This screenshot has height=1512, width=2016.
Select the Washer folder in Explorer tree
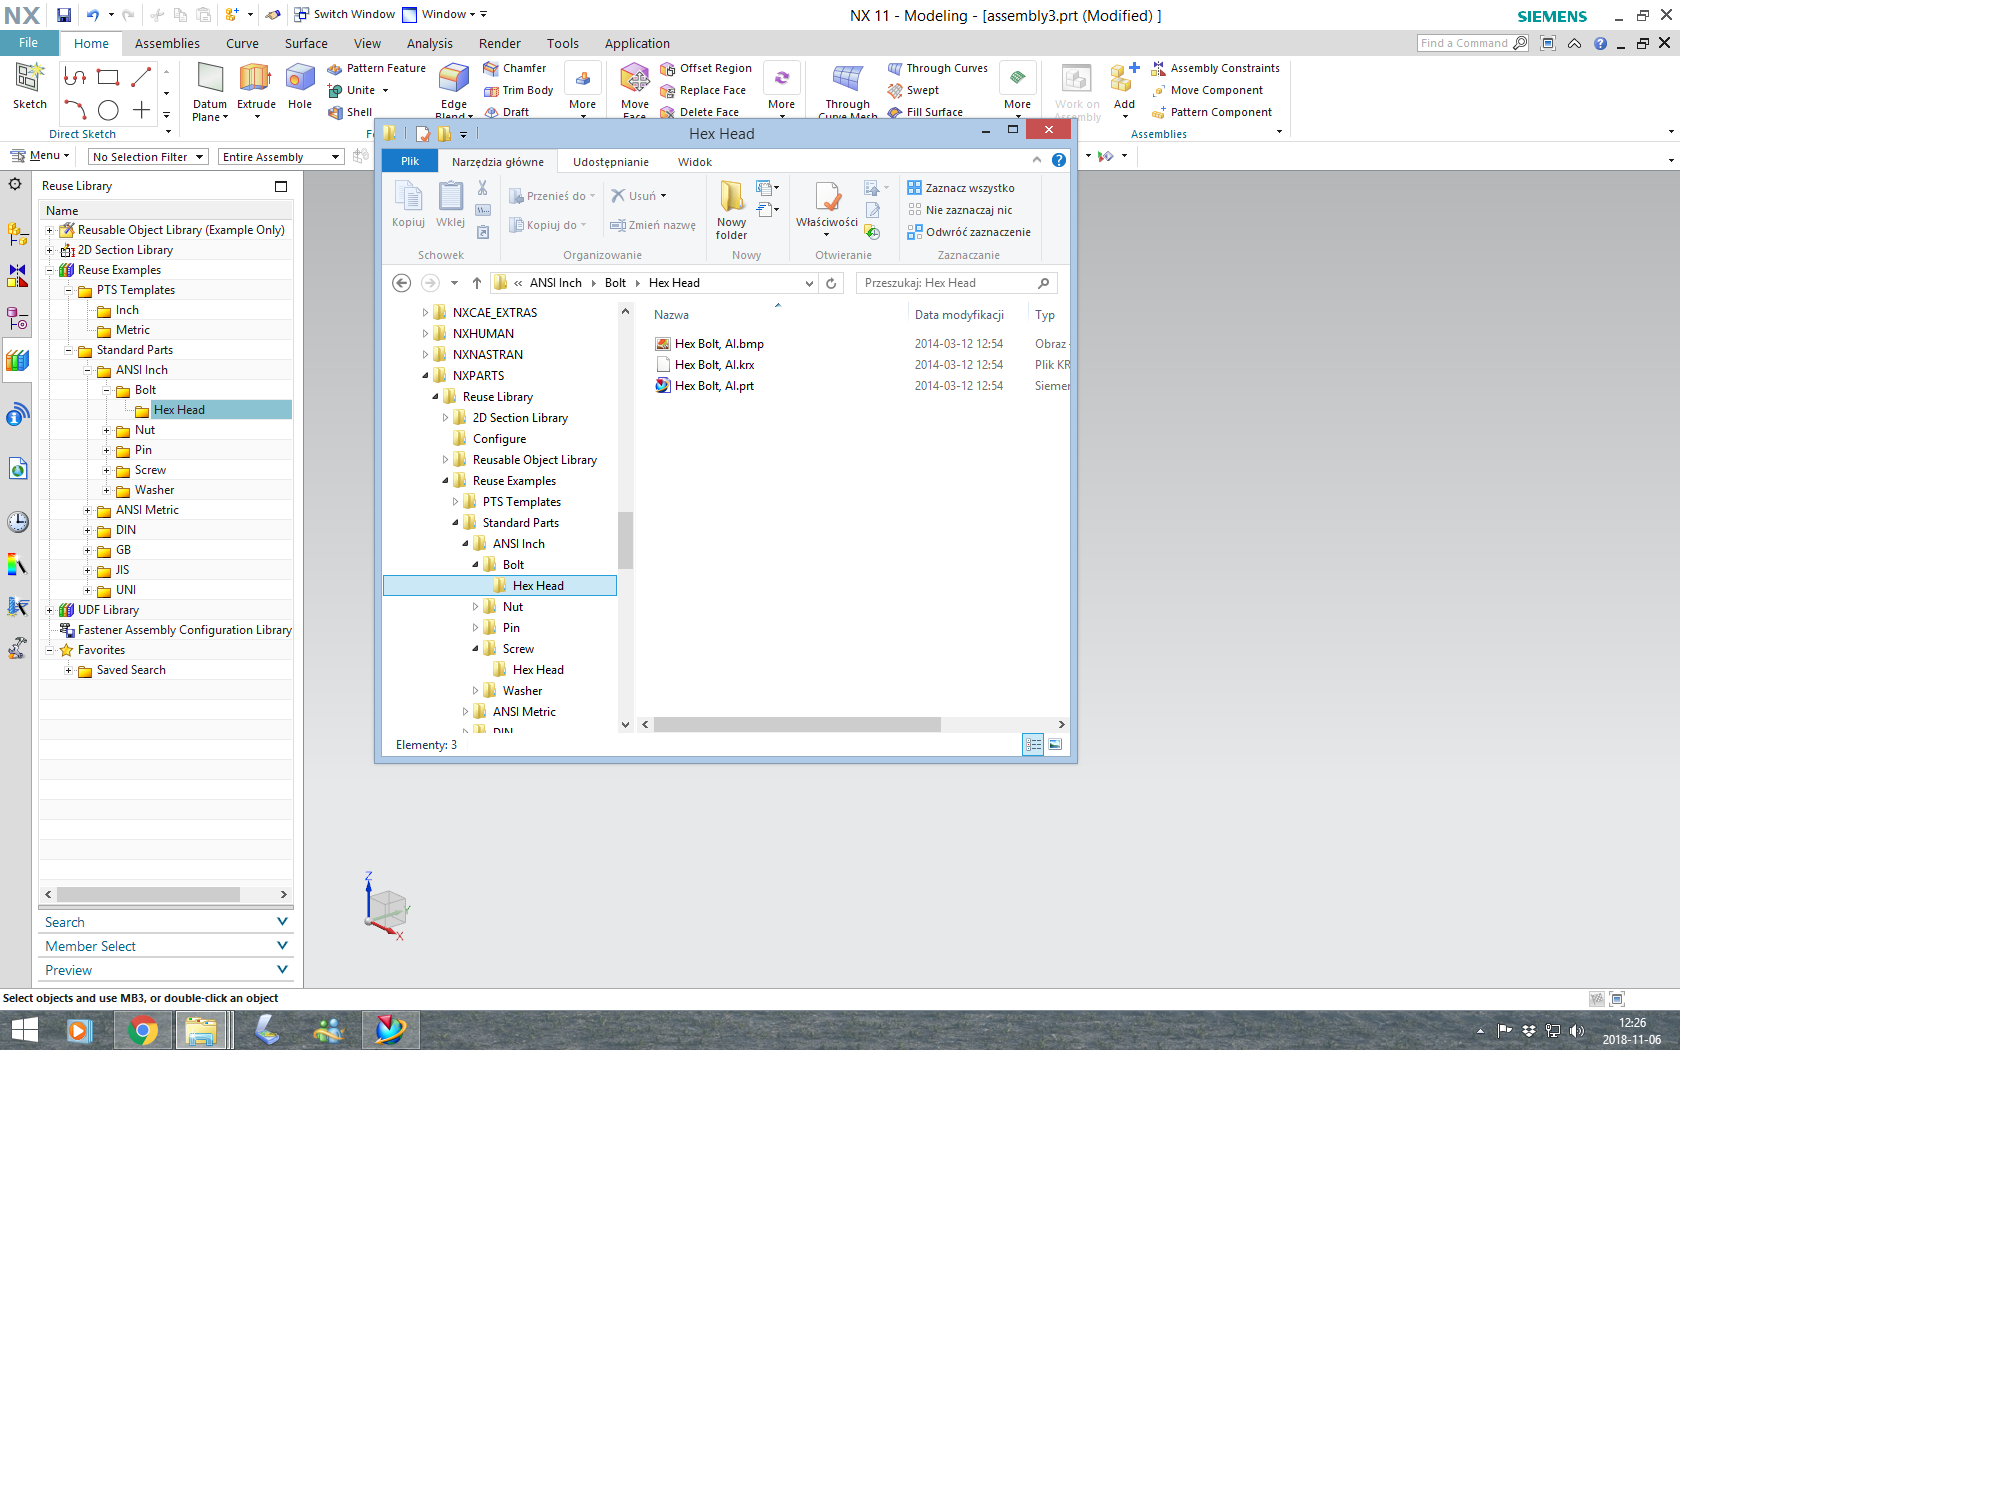pyautogui.click(x=522, y=691)
